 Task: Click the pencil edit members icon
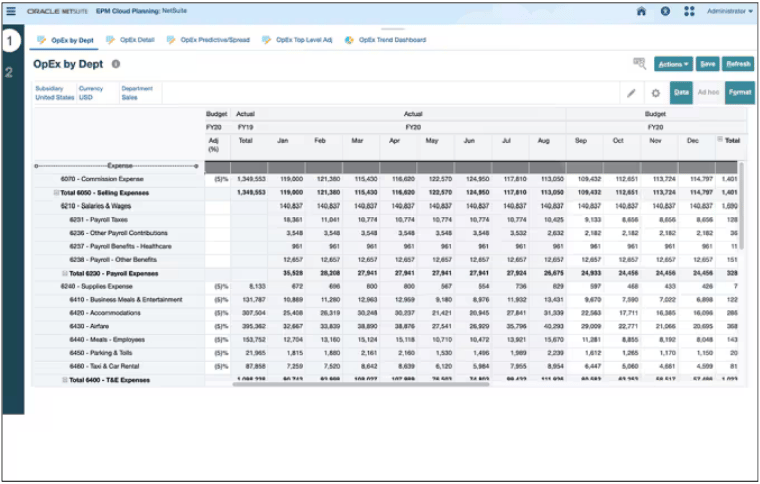[x=631, y=93]
